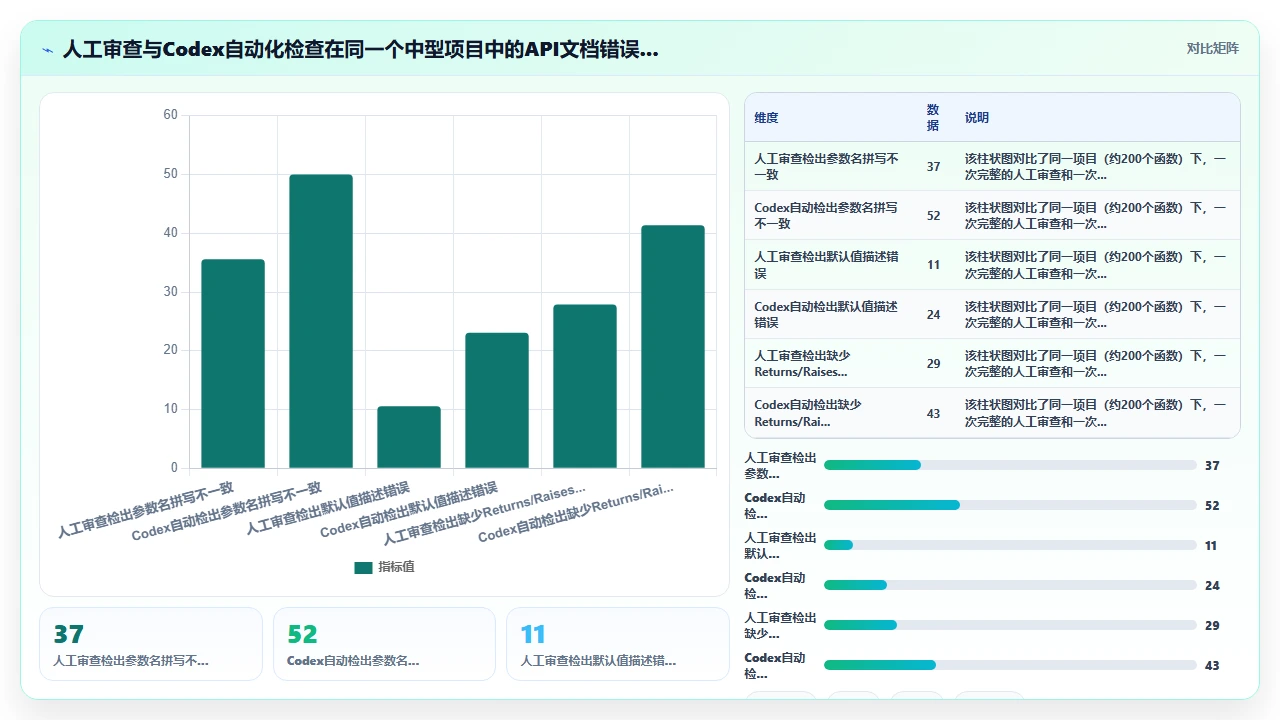1280x720 pixels.
Task: Click the 指标值 legend text
Action: (x=396, y=567)
